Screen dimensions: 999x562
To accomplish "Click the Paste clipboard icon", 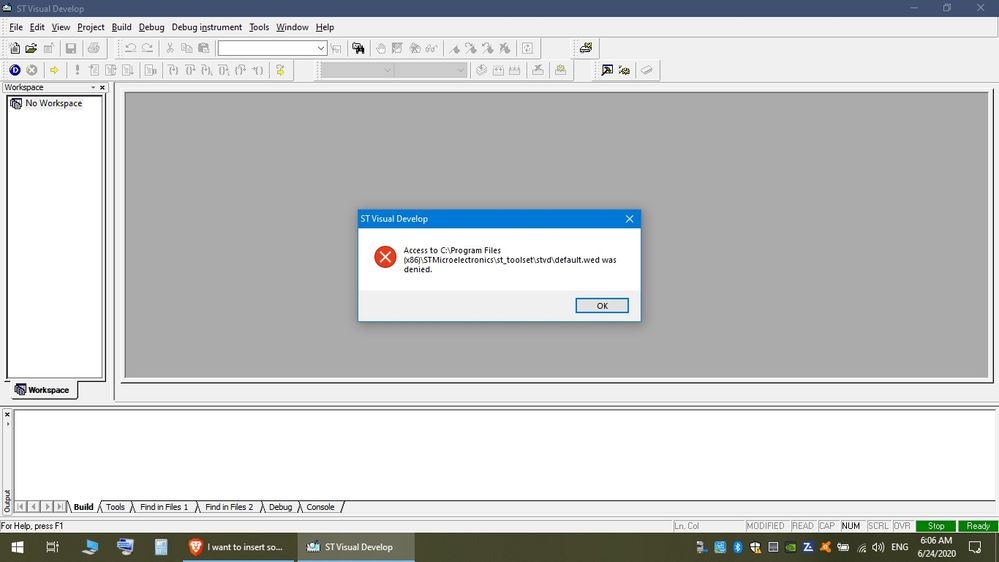I will (x=204, y=48).
